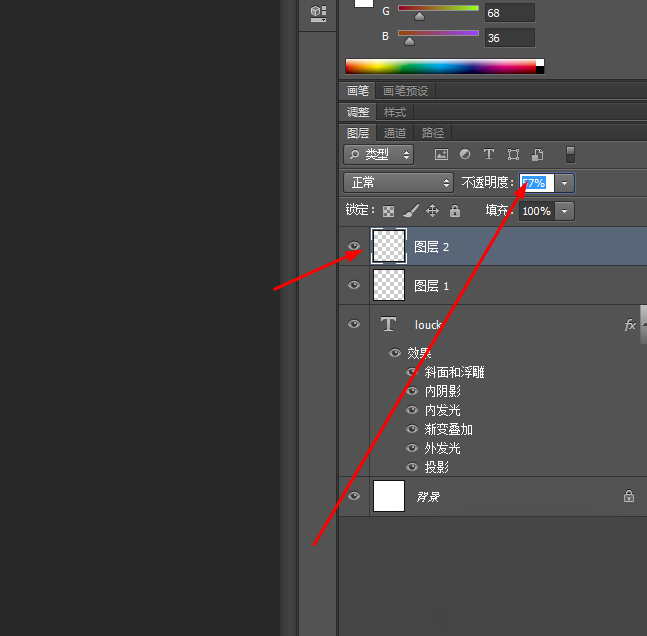Click the 3D panel icon in the dock
647x636 pixels.
click(318, 14)
